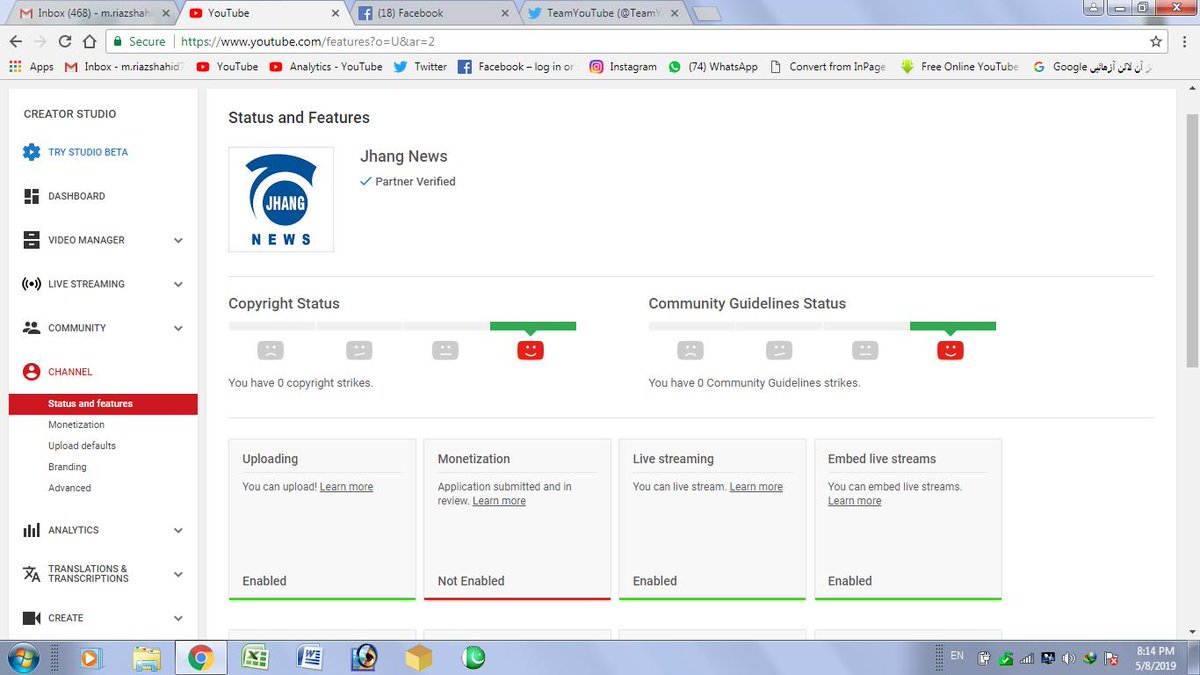Open the Dashboard link in the sidebar
1200x675 pixels.
click(76, 196)
